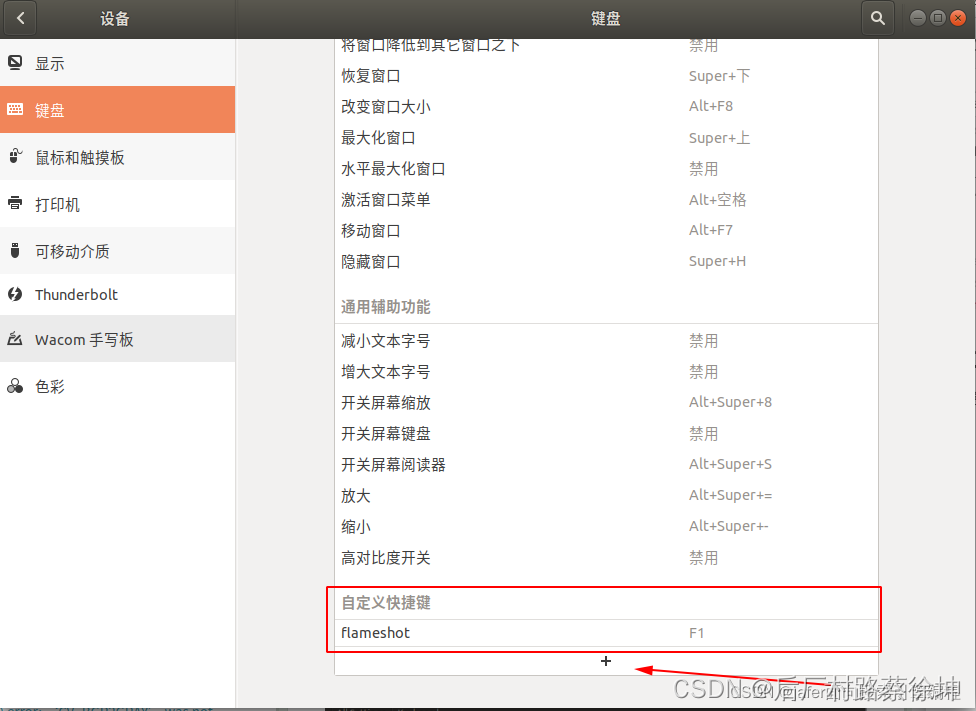This screenshot has width=976, height=711.
Task: Maximize the settings window
Action: (938, 18)
